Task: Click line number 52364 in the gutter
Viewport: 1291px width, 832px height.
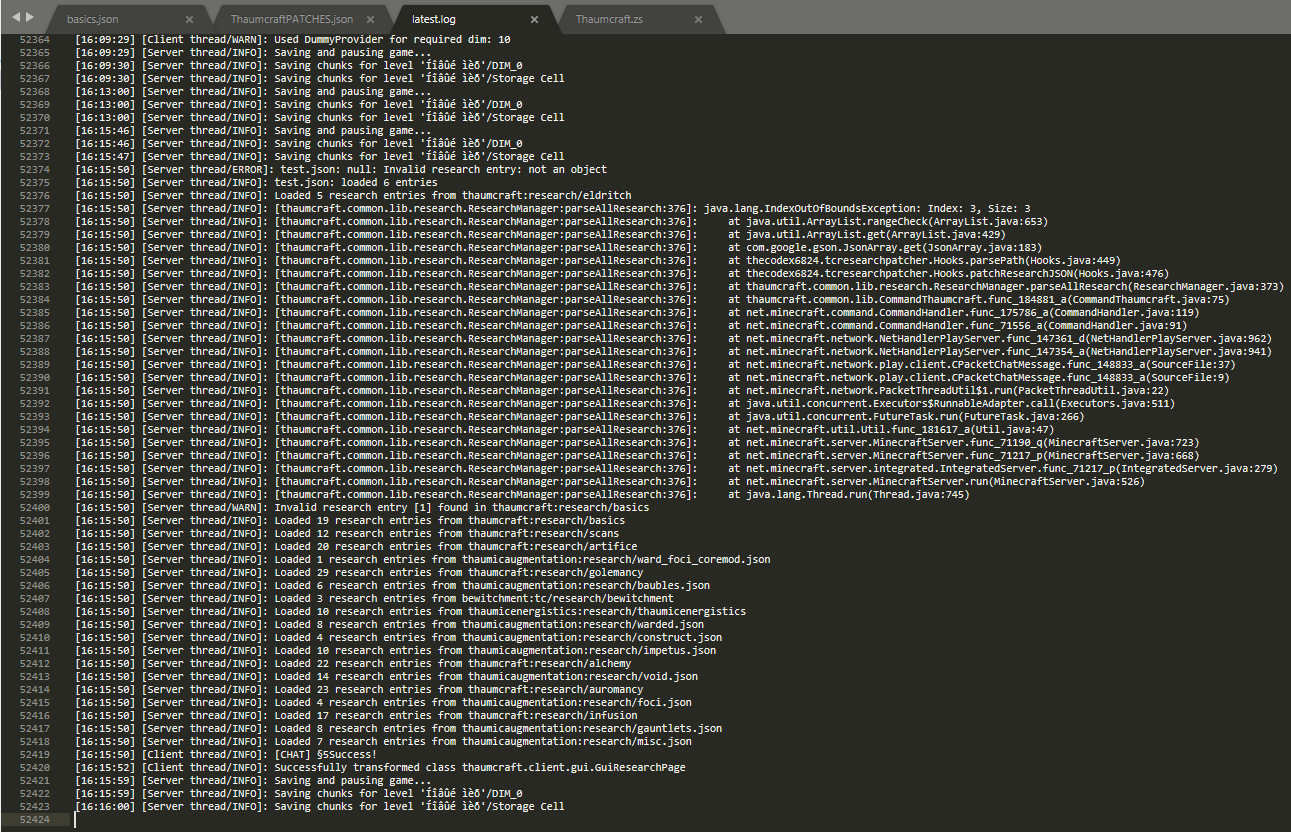Action: pos(34,39)
